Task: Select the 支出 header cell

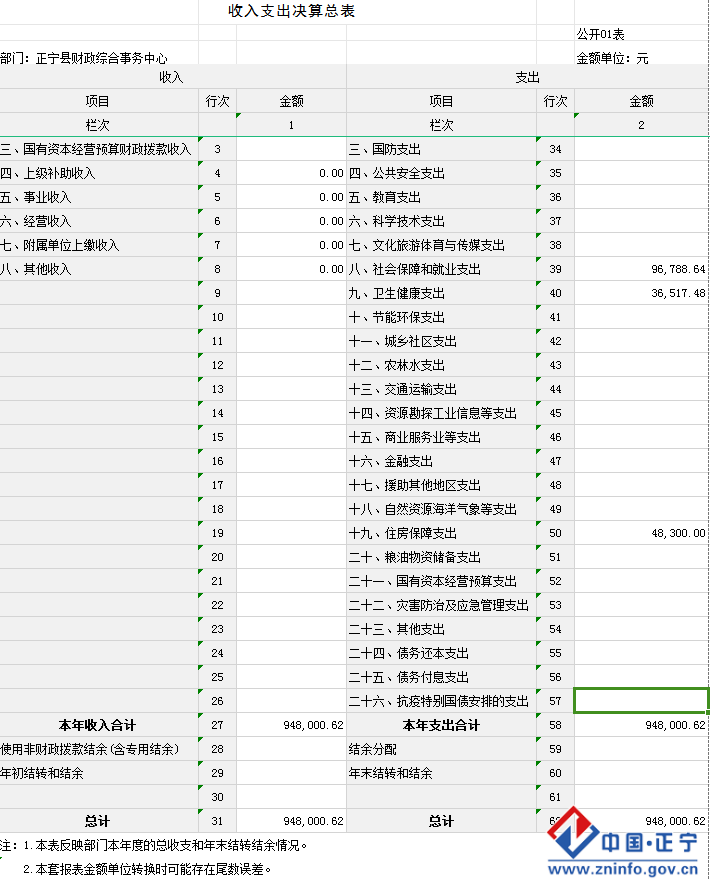Action: [x=528, y=77]
